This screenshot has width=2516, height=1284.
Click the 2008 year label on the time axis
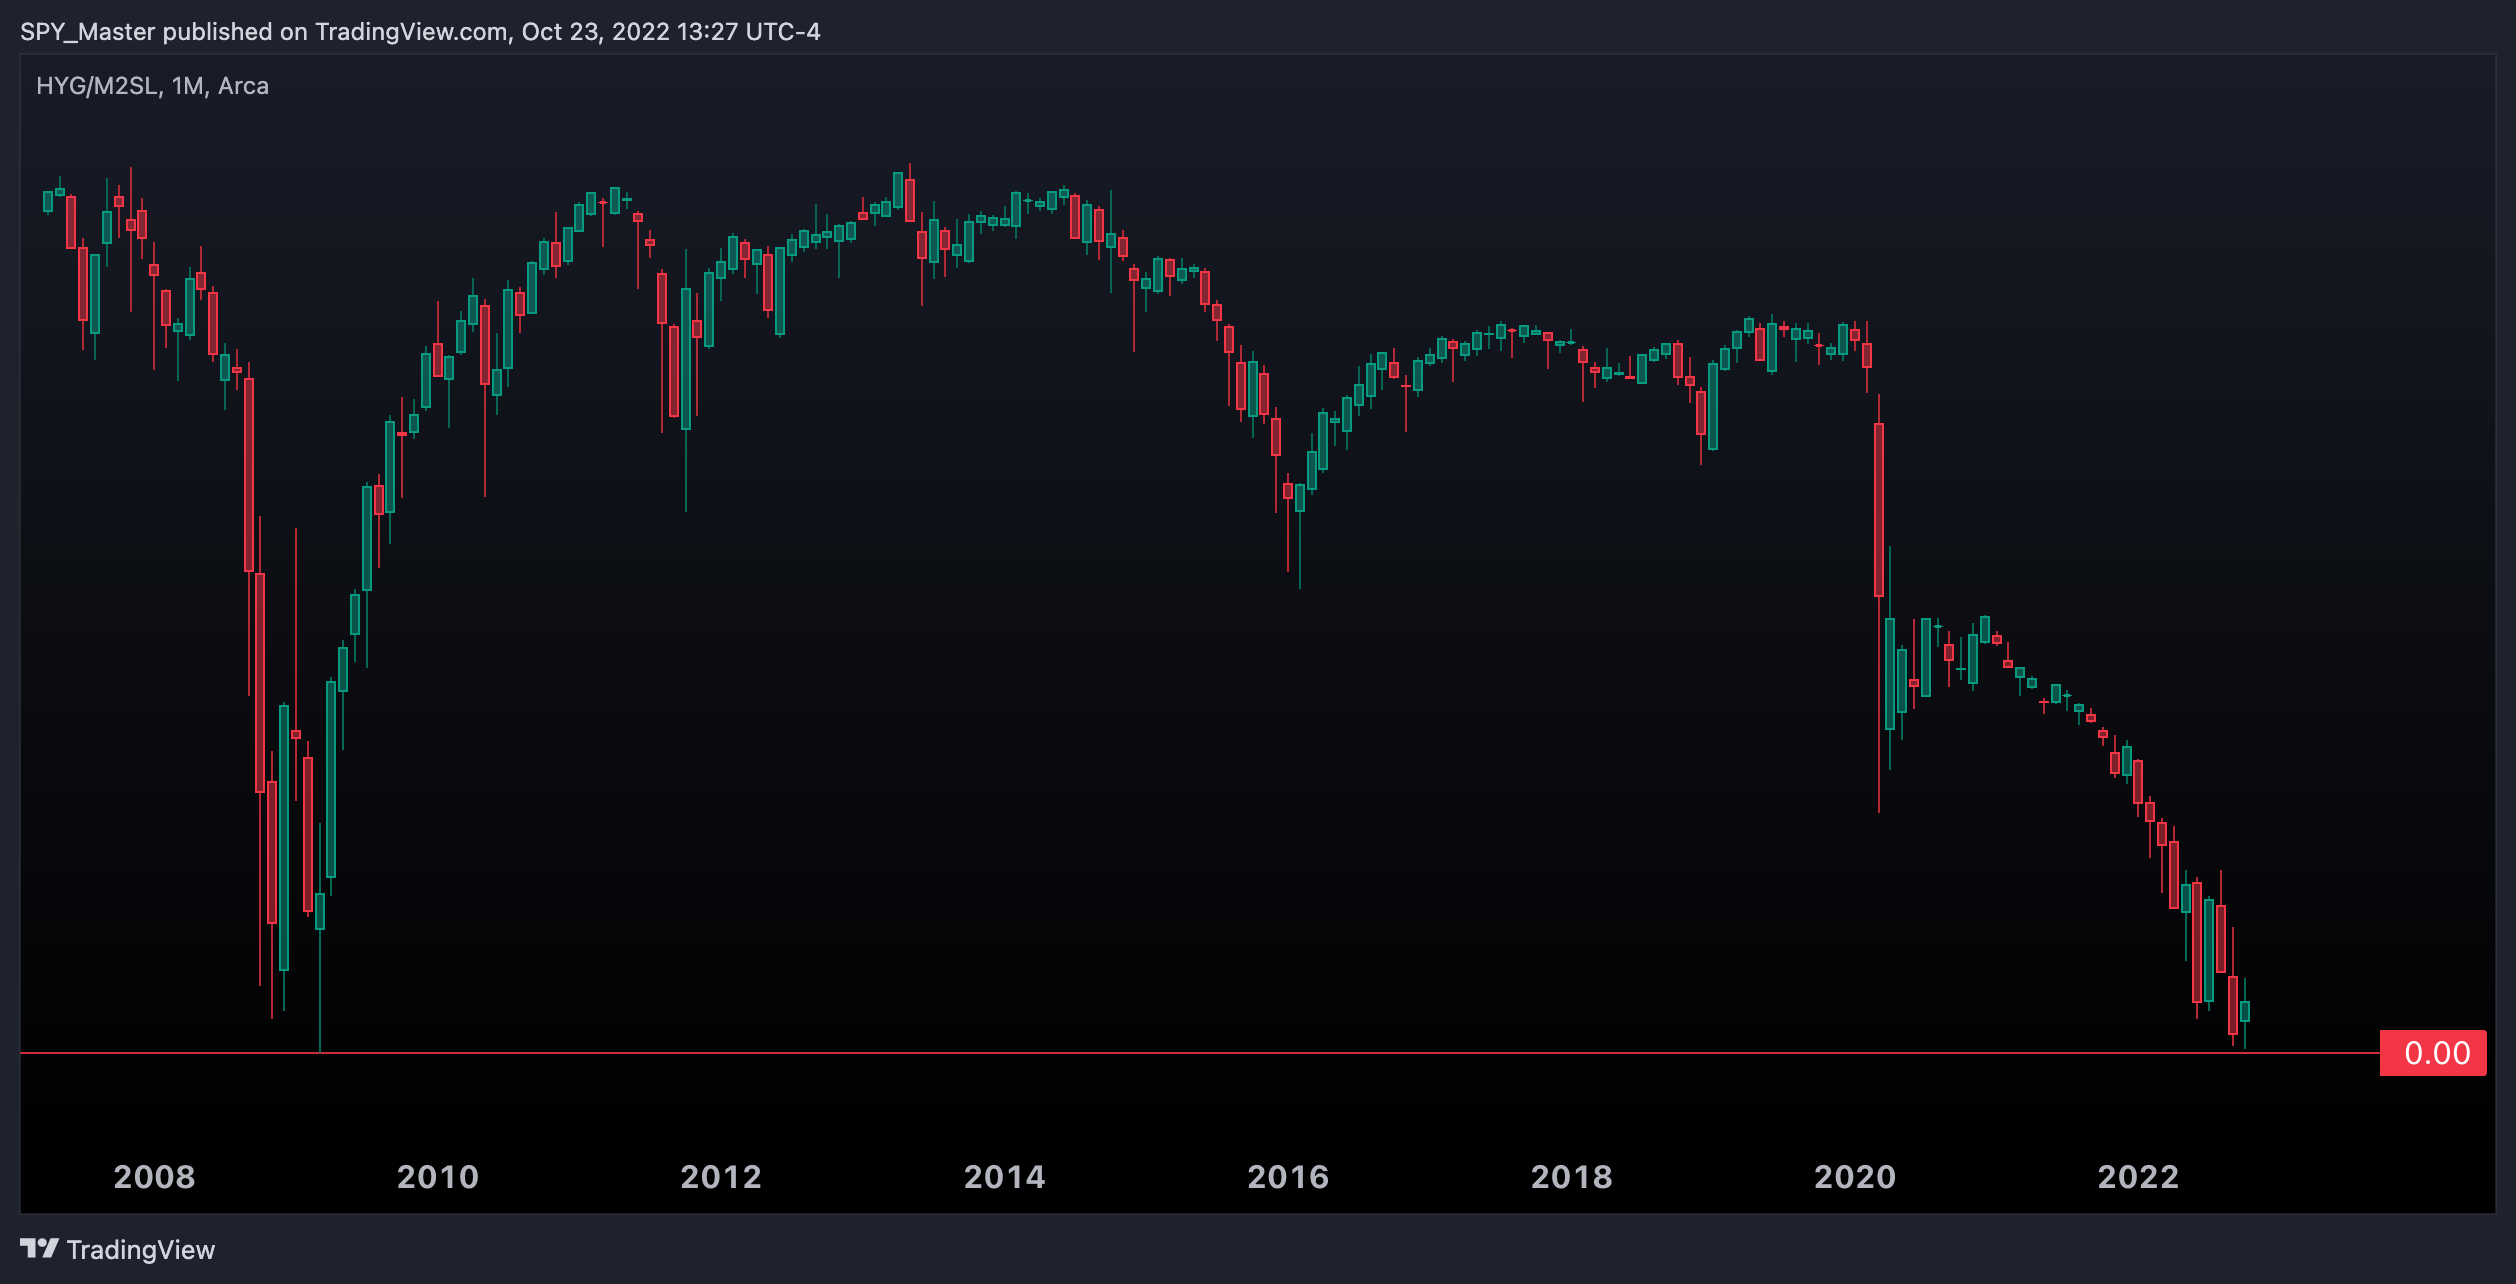click(x=154, y=1177)
